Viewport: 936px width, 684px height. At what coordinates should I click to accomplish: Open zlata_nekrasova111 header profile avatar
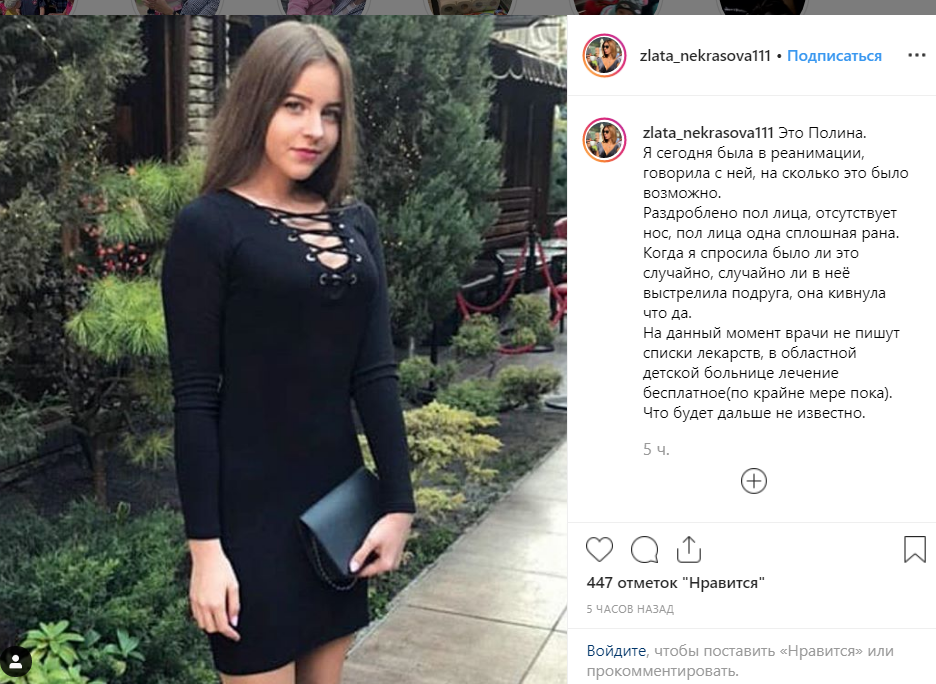coord(604,56)
